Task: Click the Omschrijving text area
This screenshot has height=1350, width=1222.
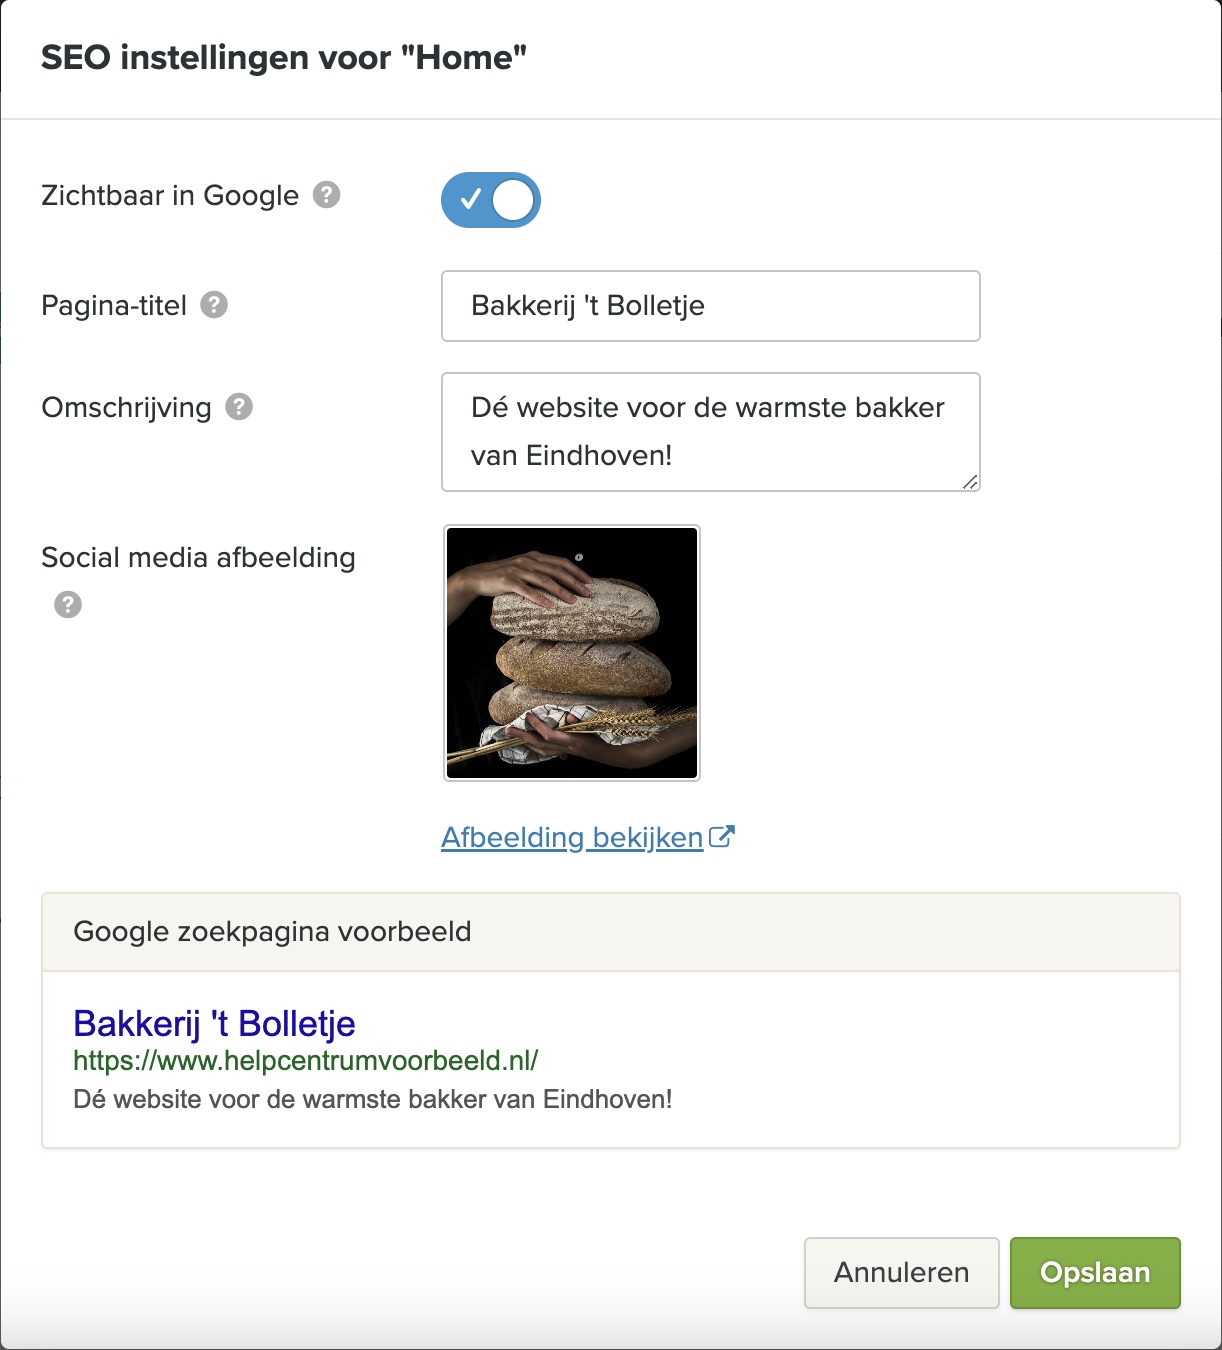Action: pyautogui.click(x=711, y=432)
